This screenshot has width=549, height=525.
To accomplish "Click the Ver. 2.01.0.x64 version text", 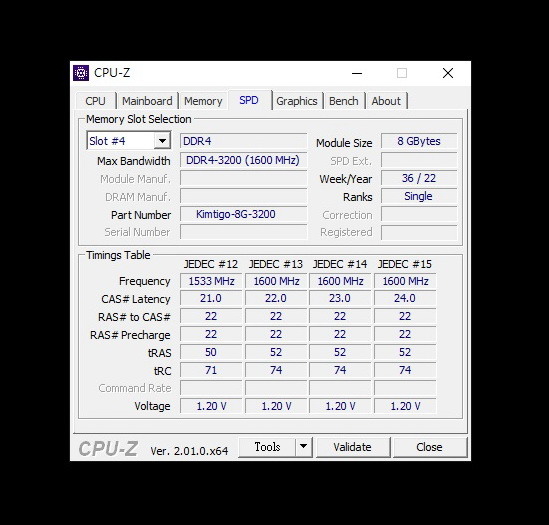I will tap(189, 451).
